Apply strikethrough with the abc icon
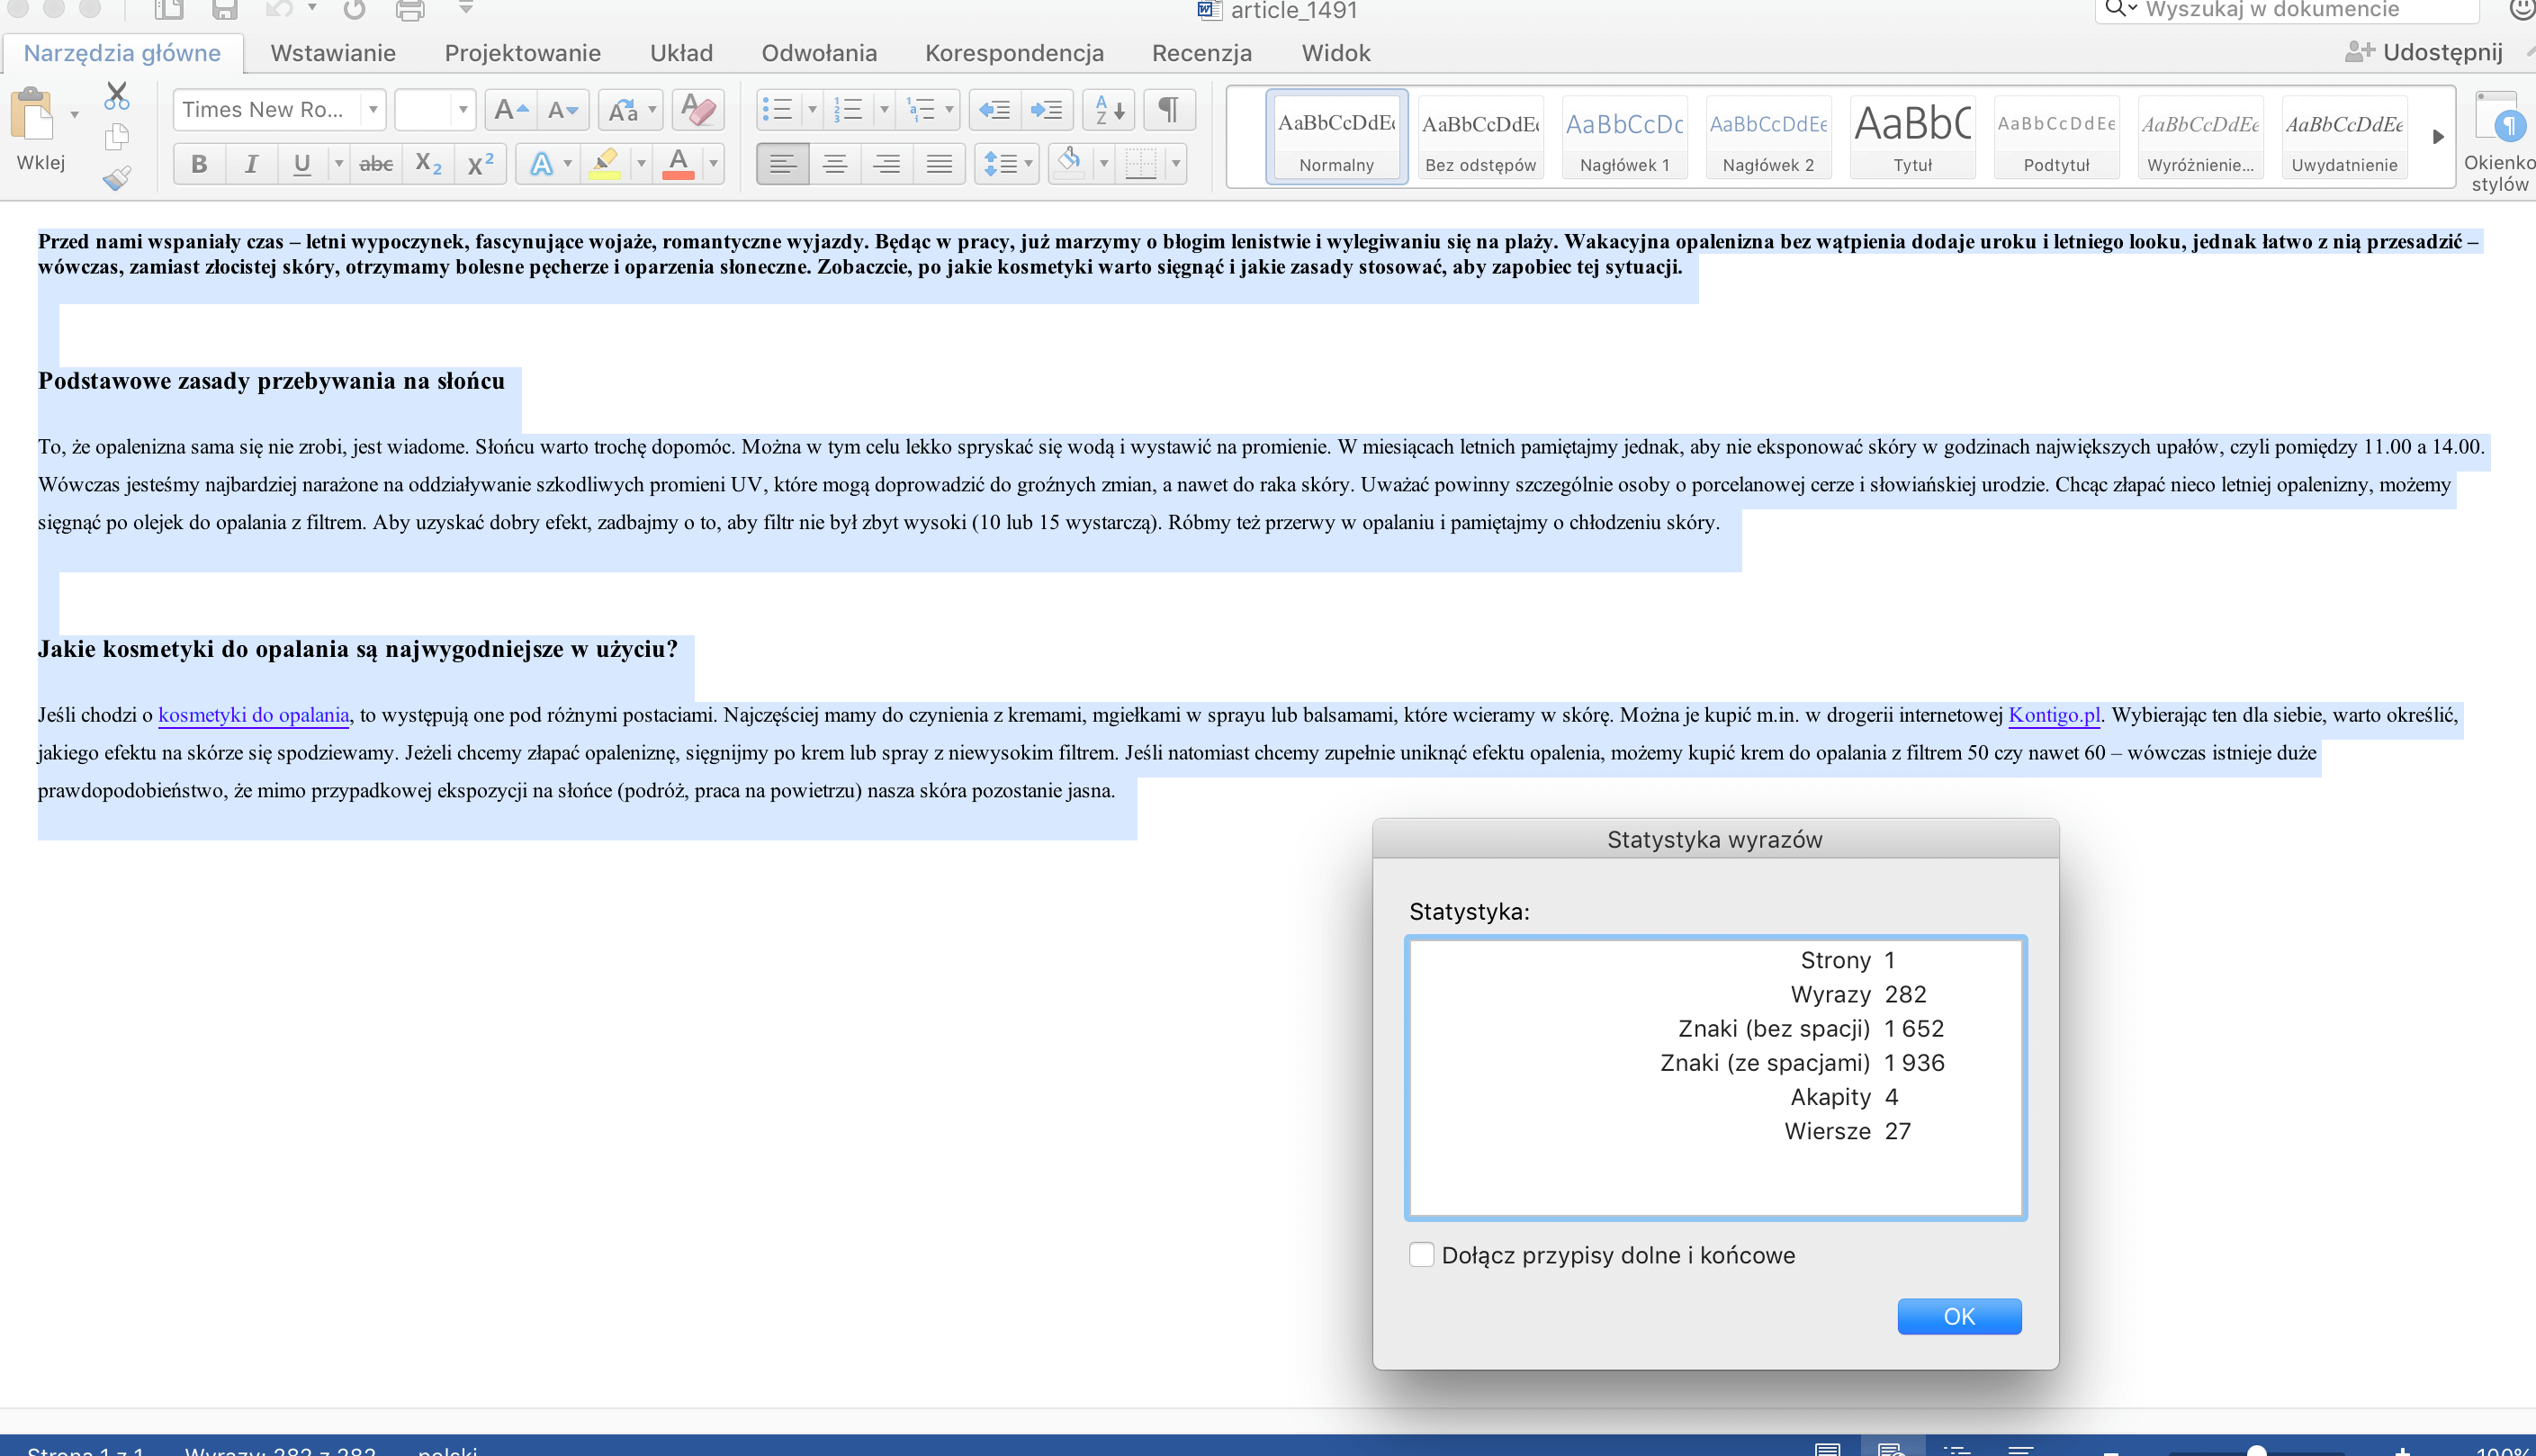The width and height of the screenshot is (2536, 1456). click(376, 164)
